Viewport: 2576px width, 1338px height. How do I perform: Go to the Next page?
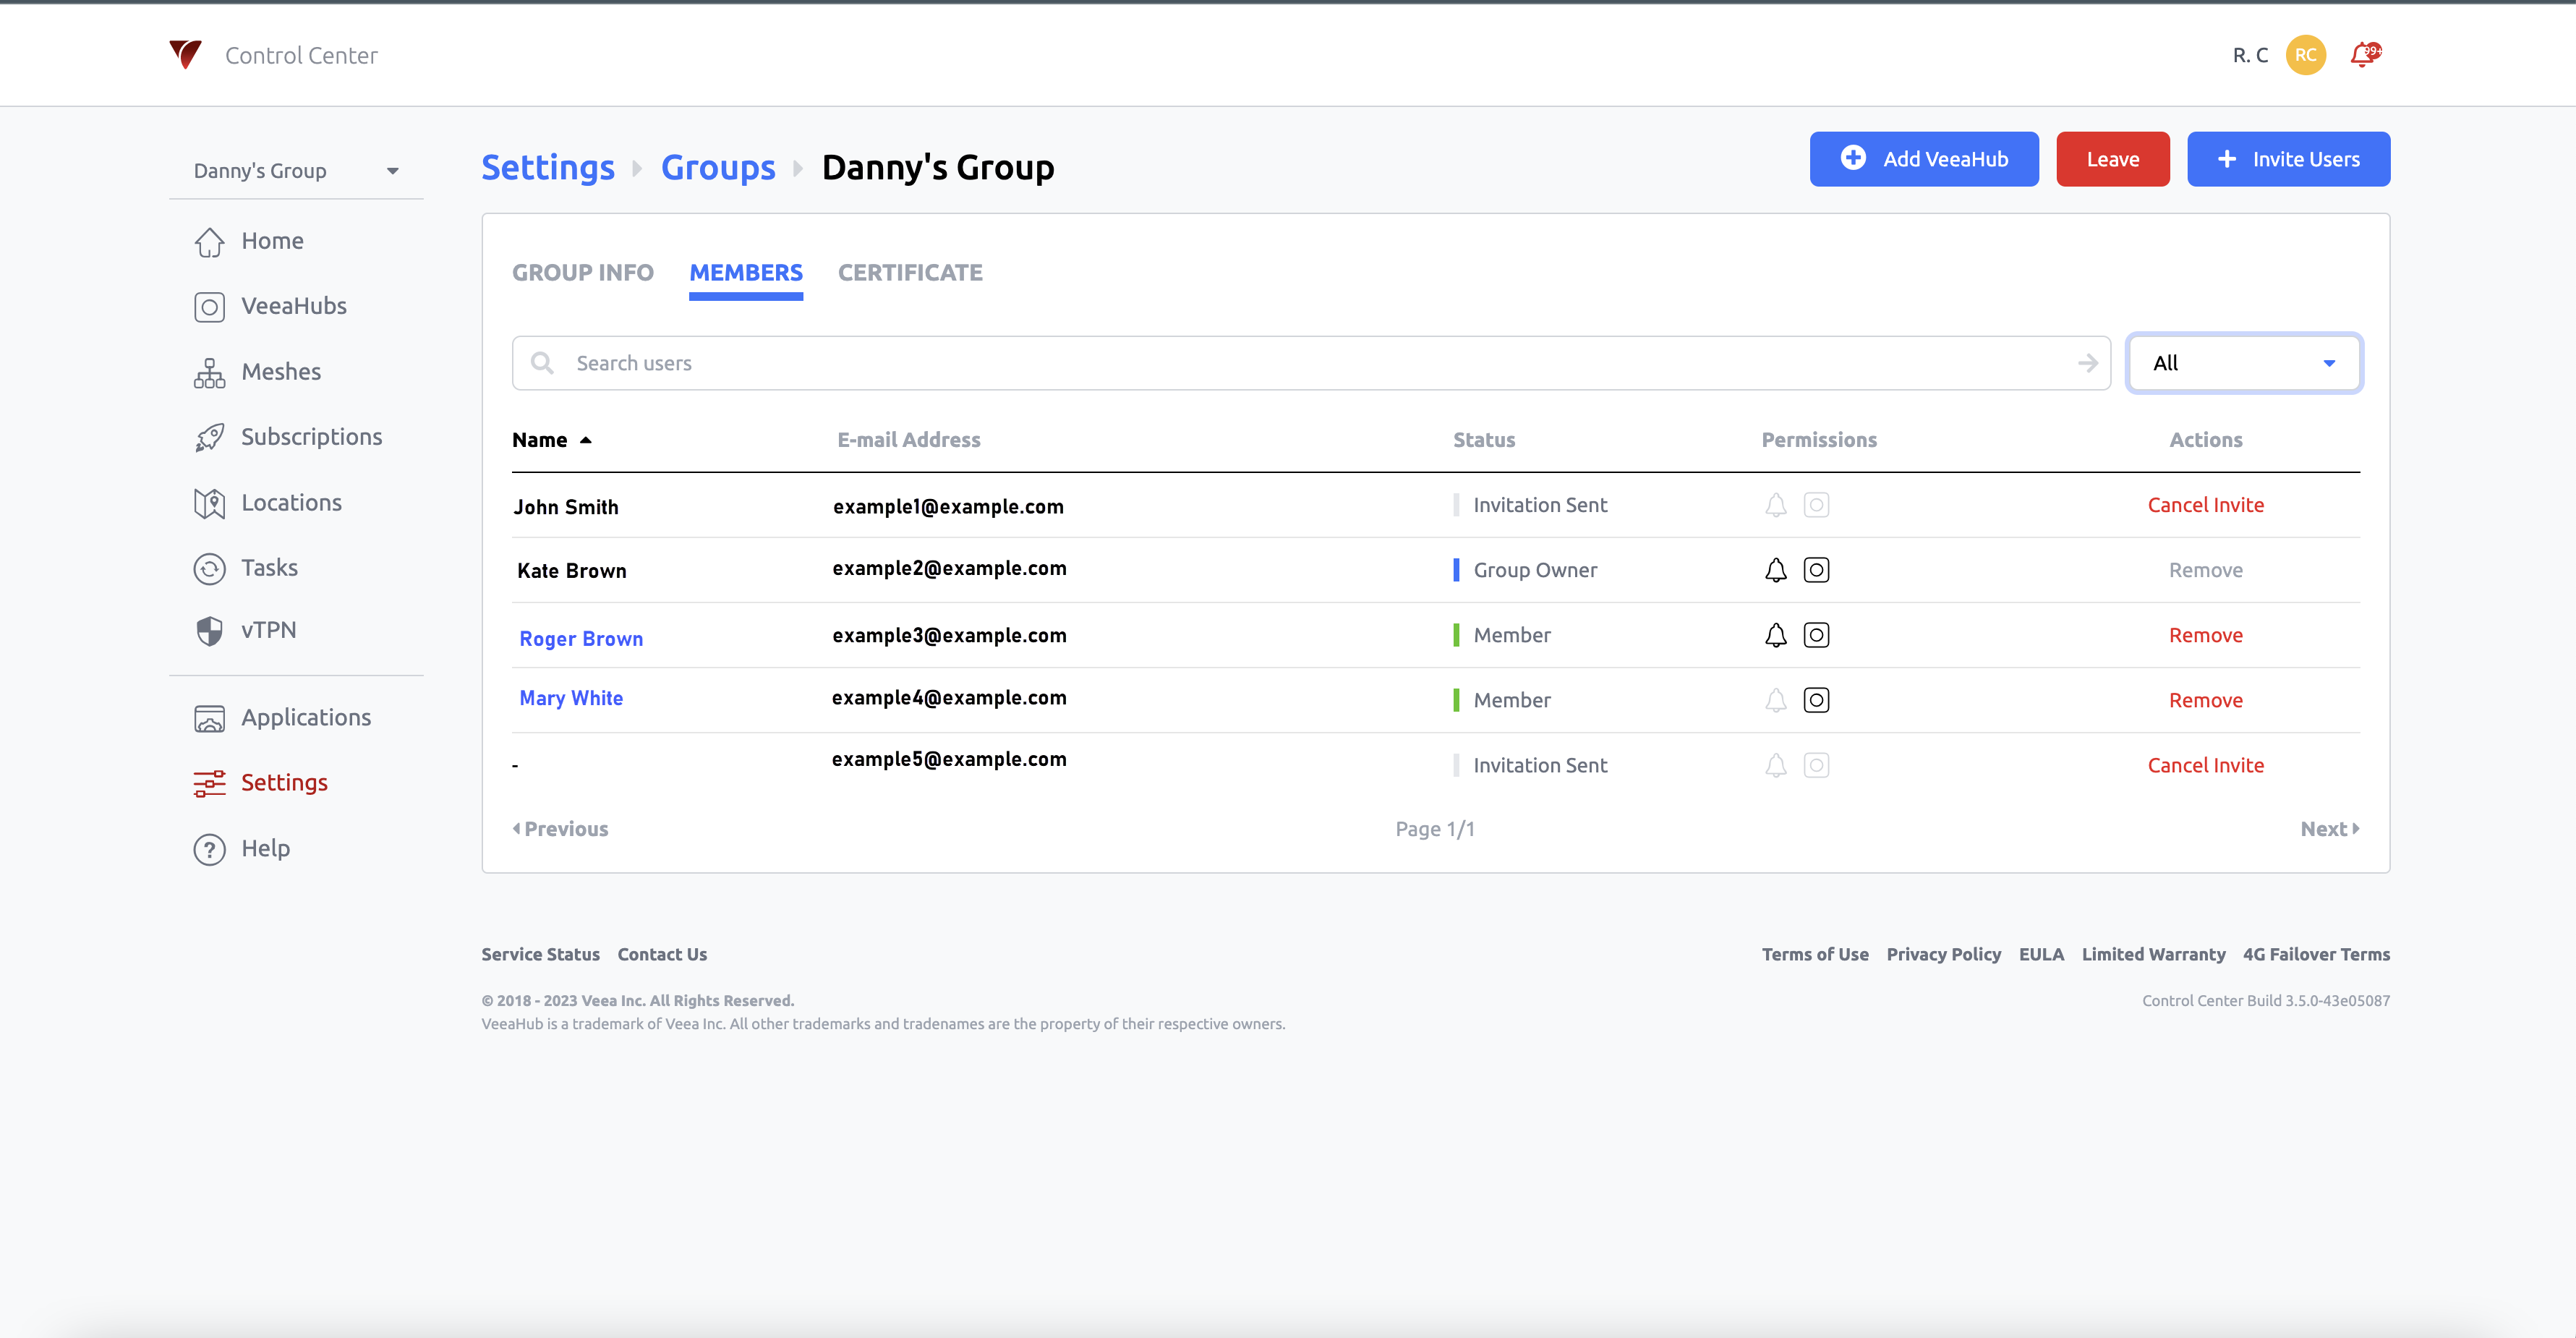point(2330,829)
